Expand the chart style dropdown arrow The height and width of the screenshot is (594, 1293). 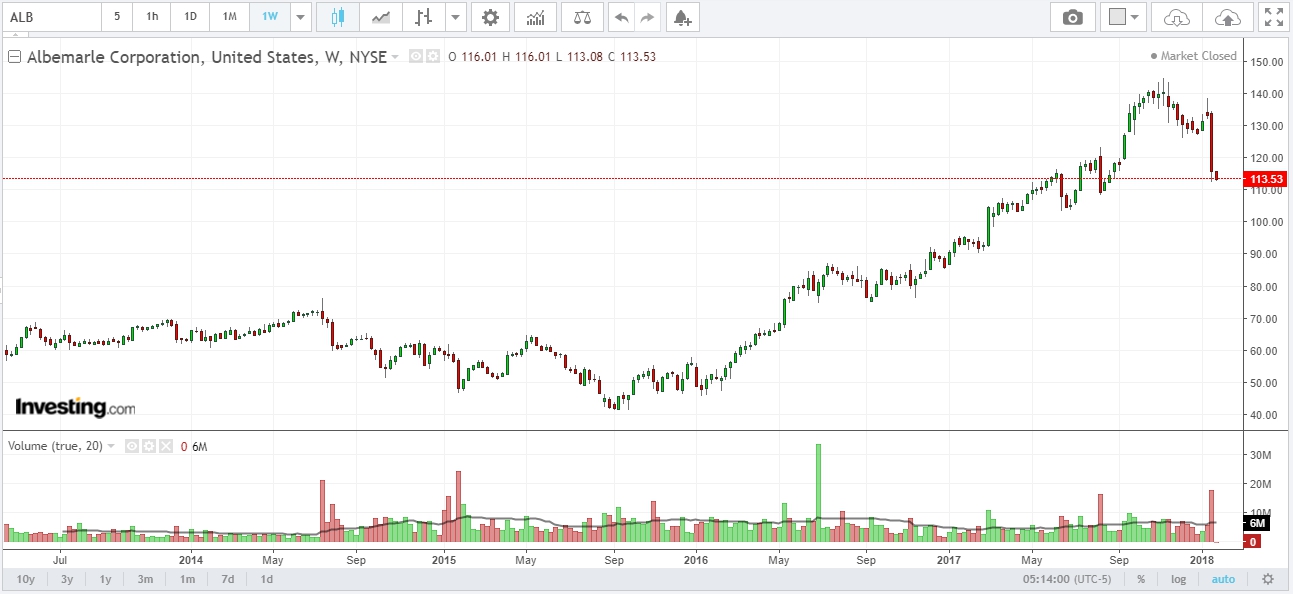(x=456, y=17)
